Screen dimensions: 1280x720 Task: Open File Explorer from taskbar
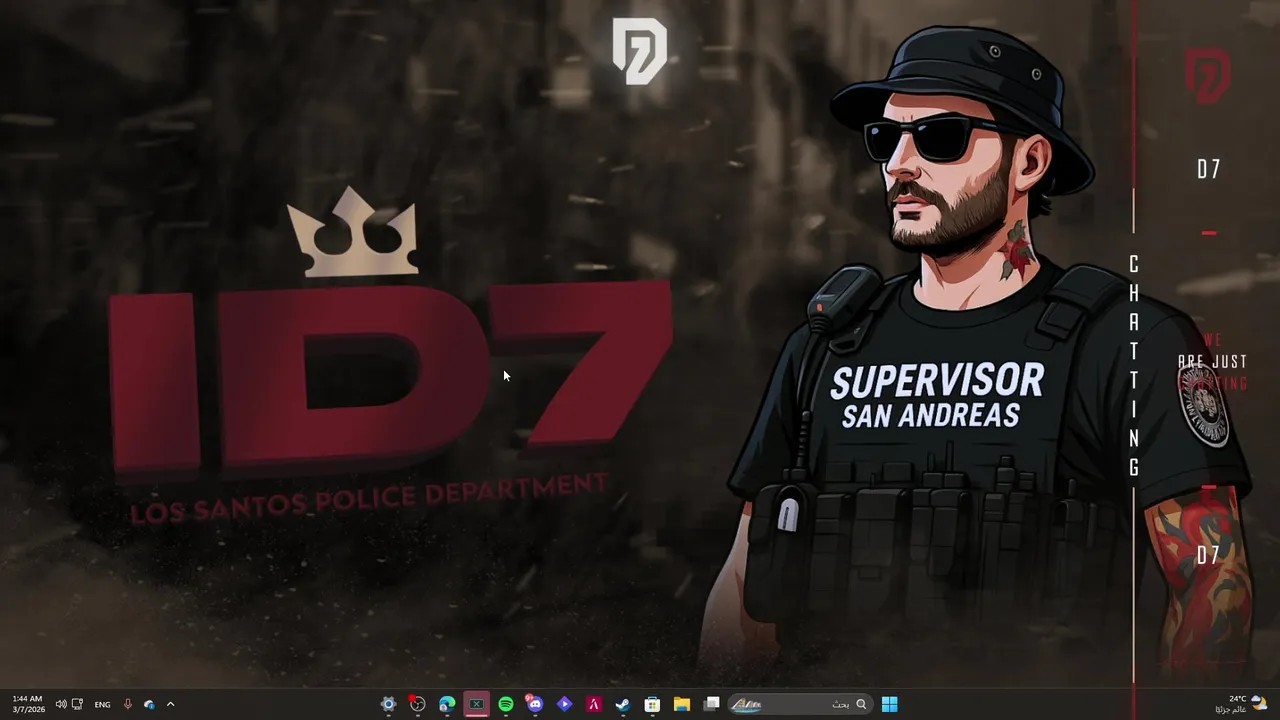[x=682, y=704]
